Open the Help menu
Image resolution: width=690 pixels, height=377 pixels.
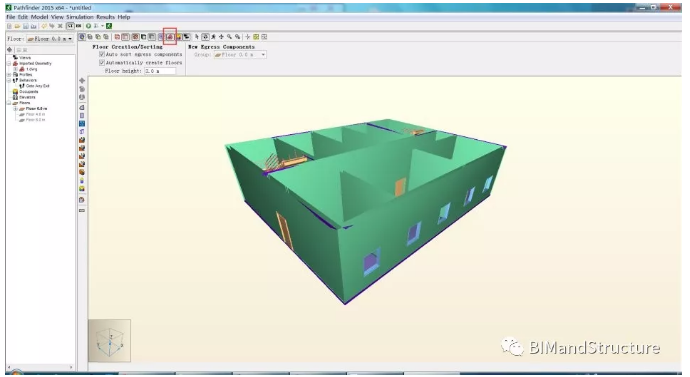click(124, 17)
